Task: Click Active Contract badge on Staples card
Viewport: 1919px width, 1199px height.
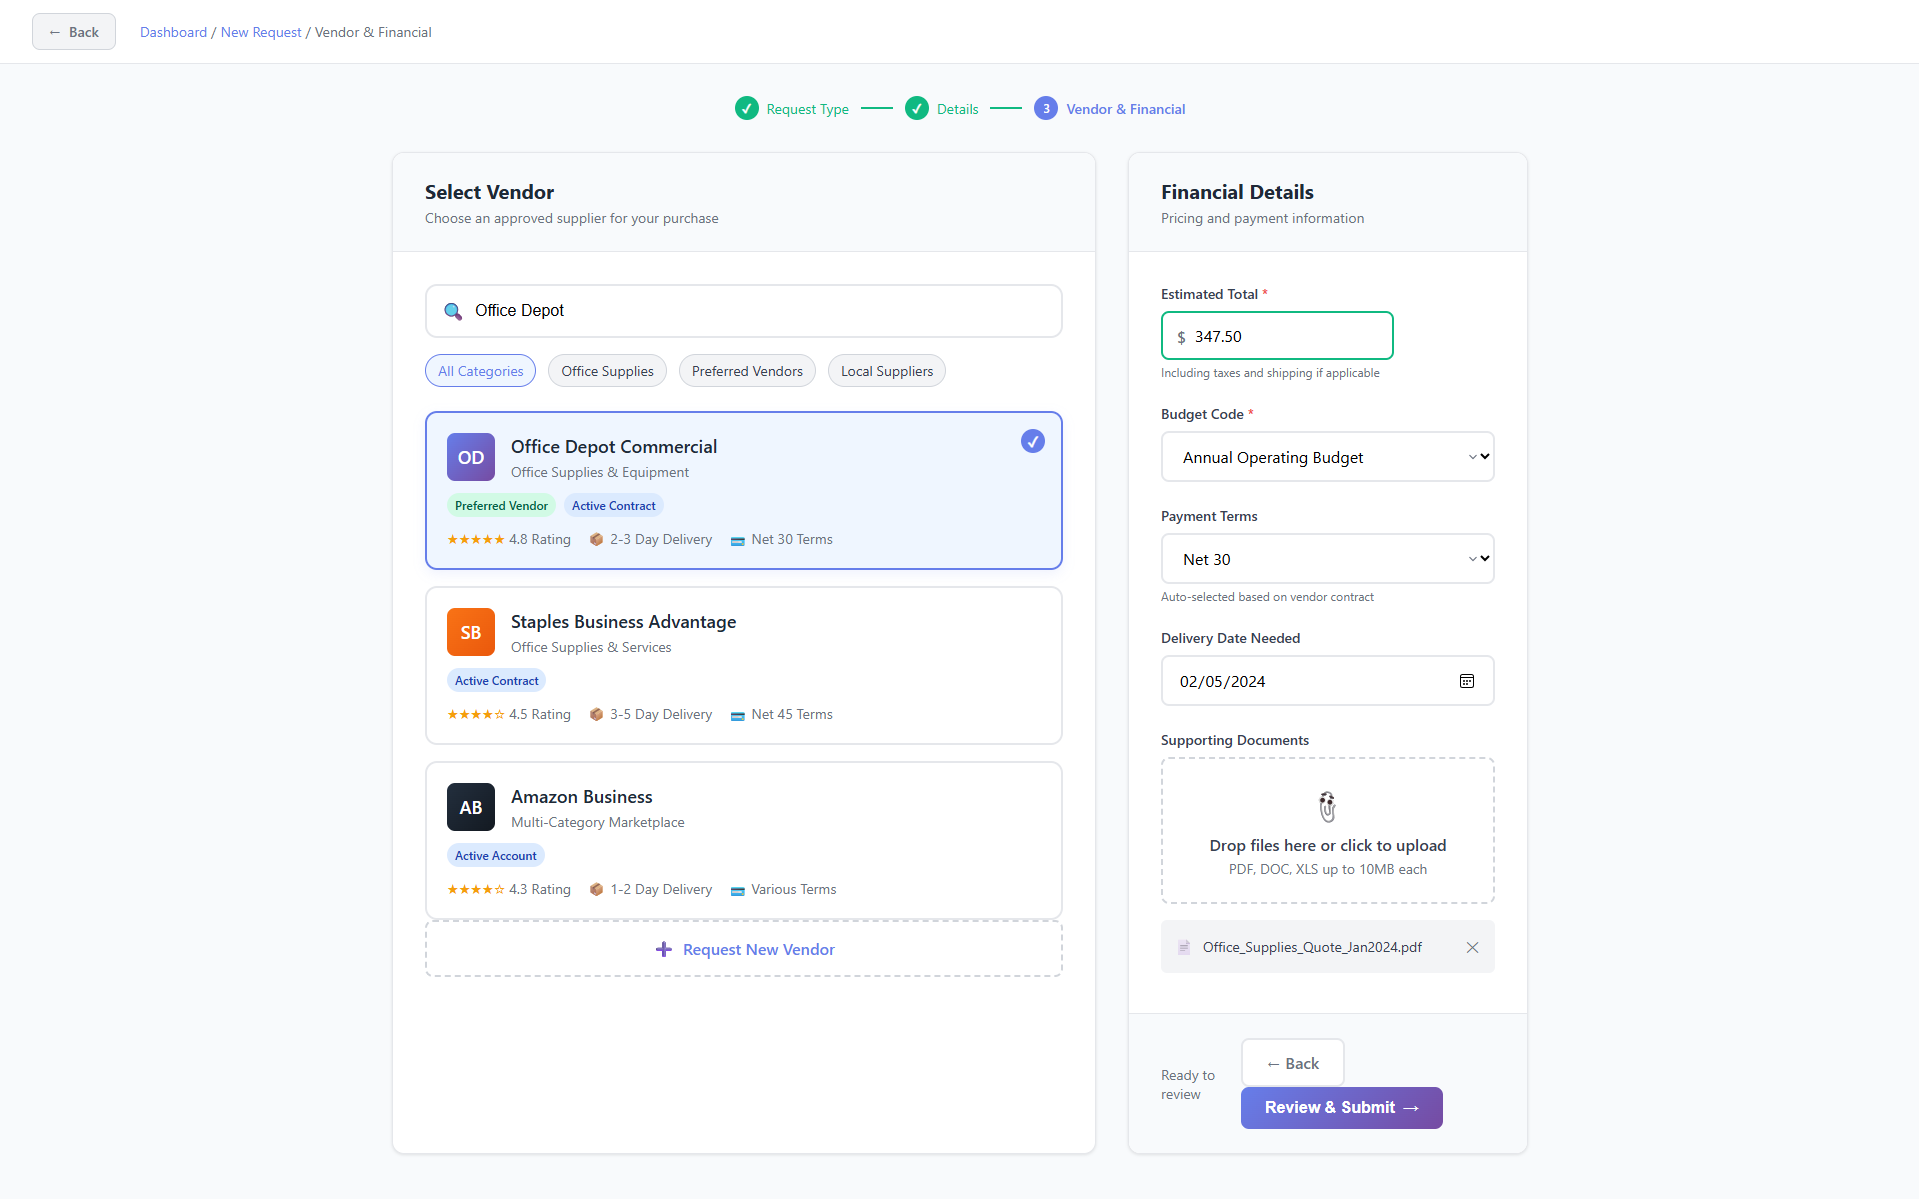Action: coord(496,681)
